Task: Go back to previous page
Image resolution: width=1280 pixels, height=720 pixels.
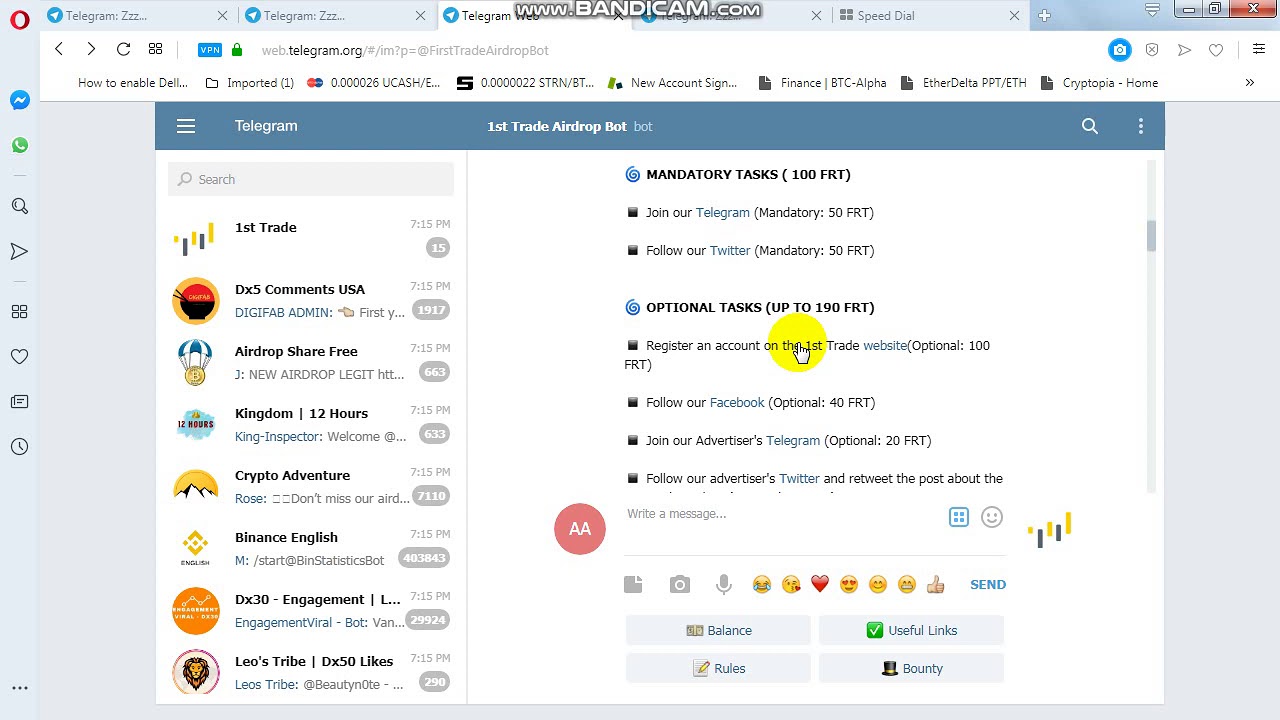Action: pos(59,49)
